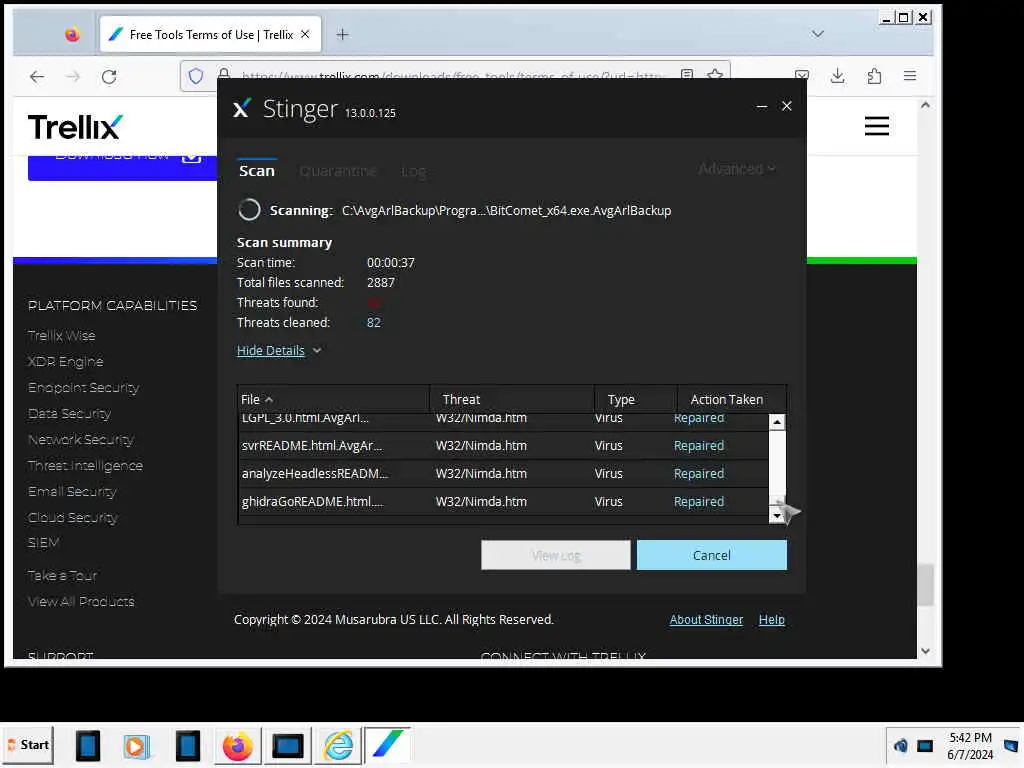Click the browser page vertical scrollbar thumb
Viewport: 1024px width, 768px height.
coord(925,584)
